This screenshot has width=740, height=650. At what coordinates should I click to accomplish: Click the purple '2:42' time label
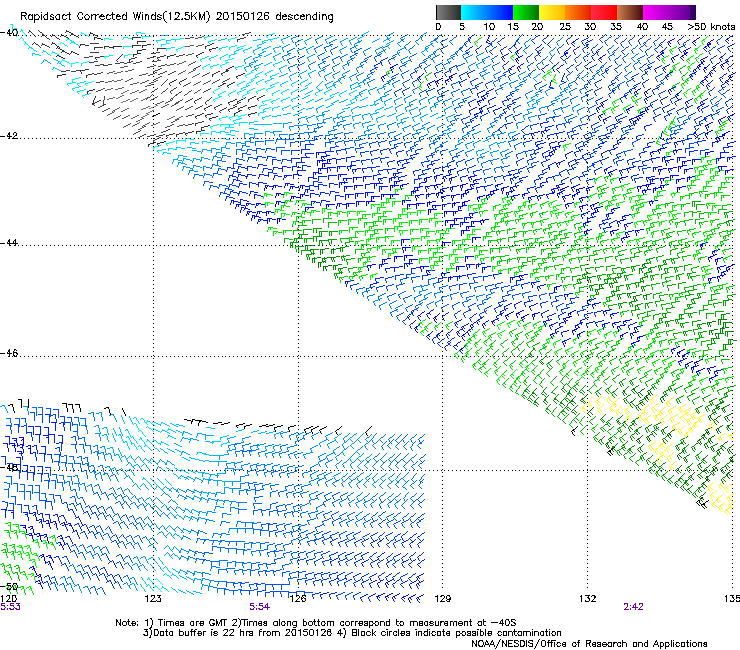tap(633, 607)
